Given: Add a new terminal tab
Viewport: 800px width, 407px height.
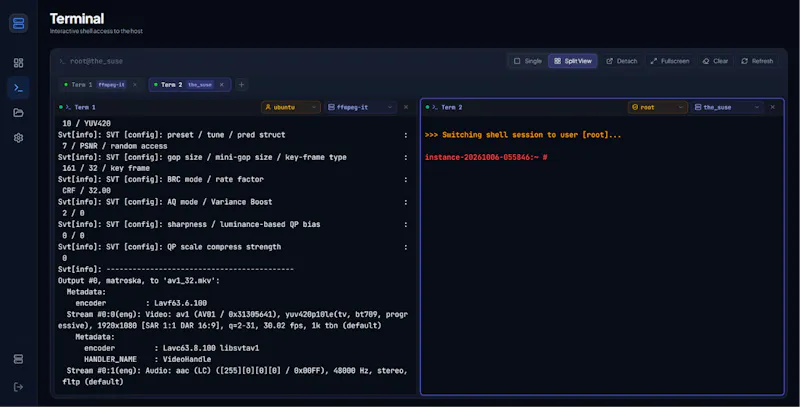Looking at the screenshot, I should click(241, 85).
